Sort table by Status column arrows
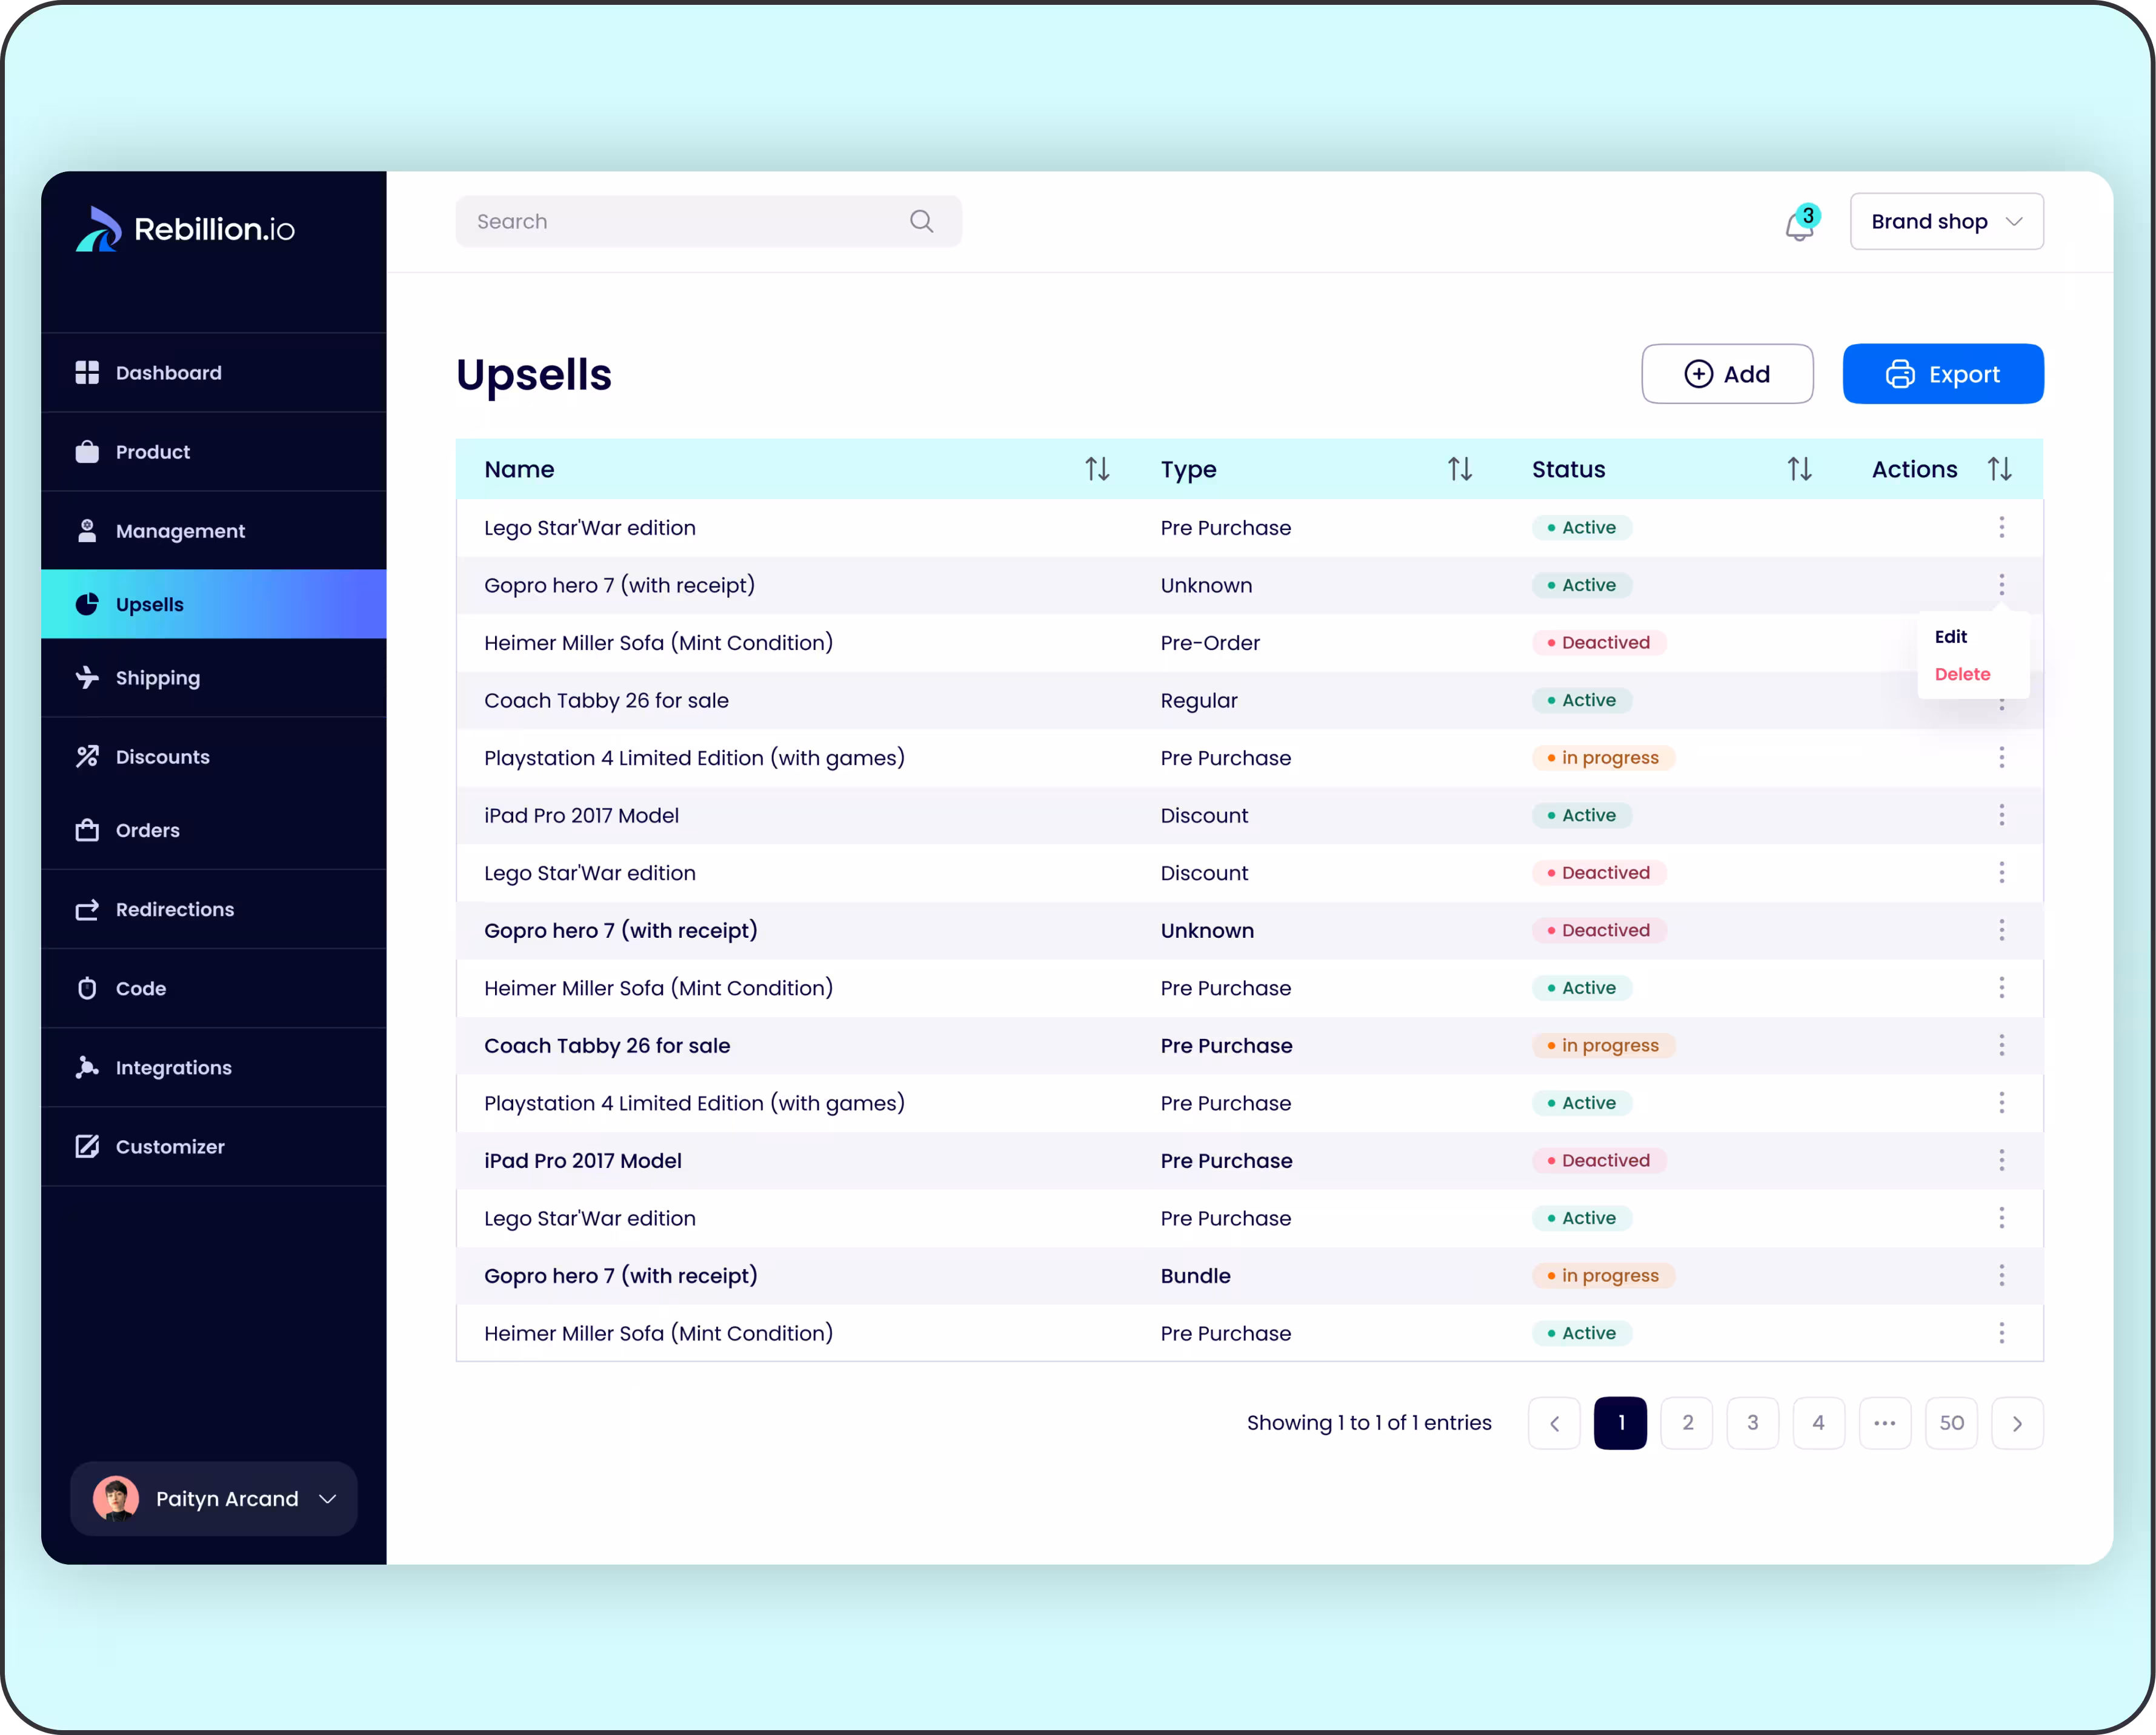The width and height of the screenshot is (2156, 1735). click(1799, 469)
